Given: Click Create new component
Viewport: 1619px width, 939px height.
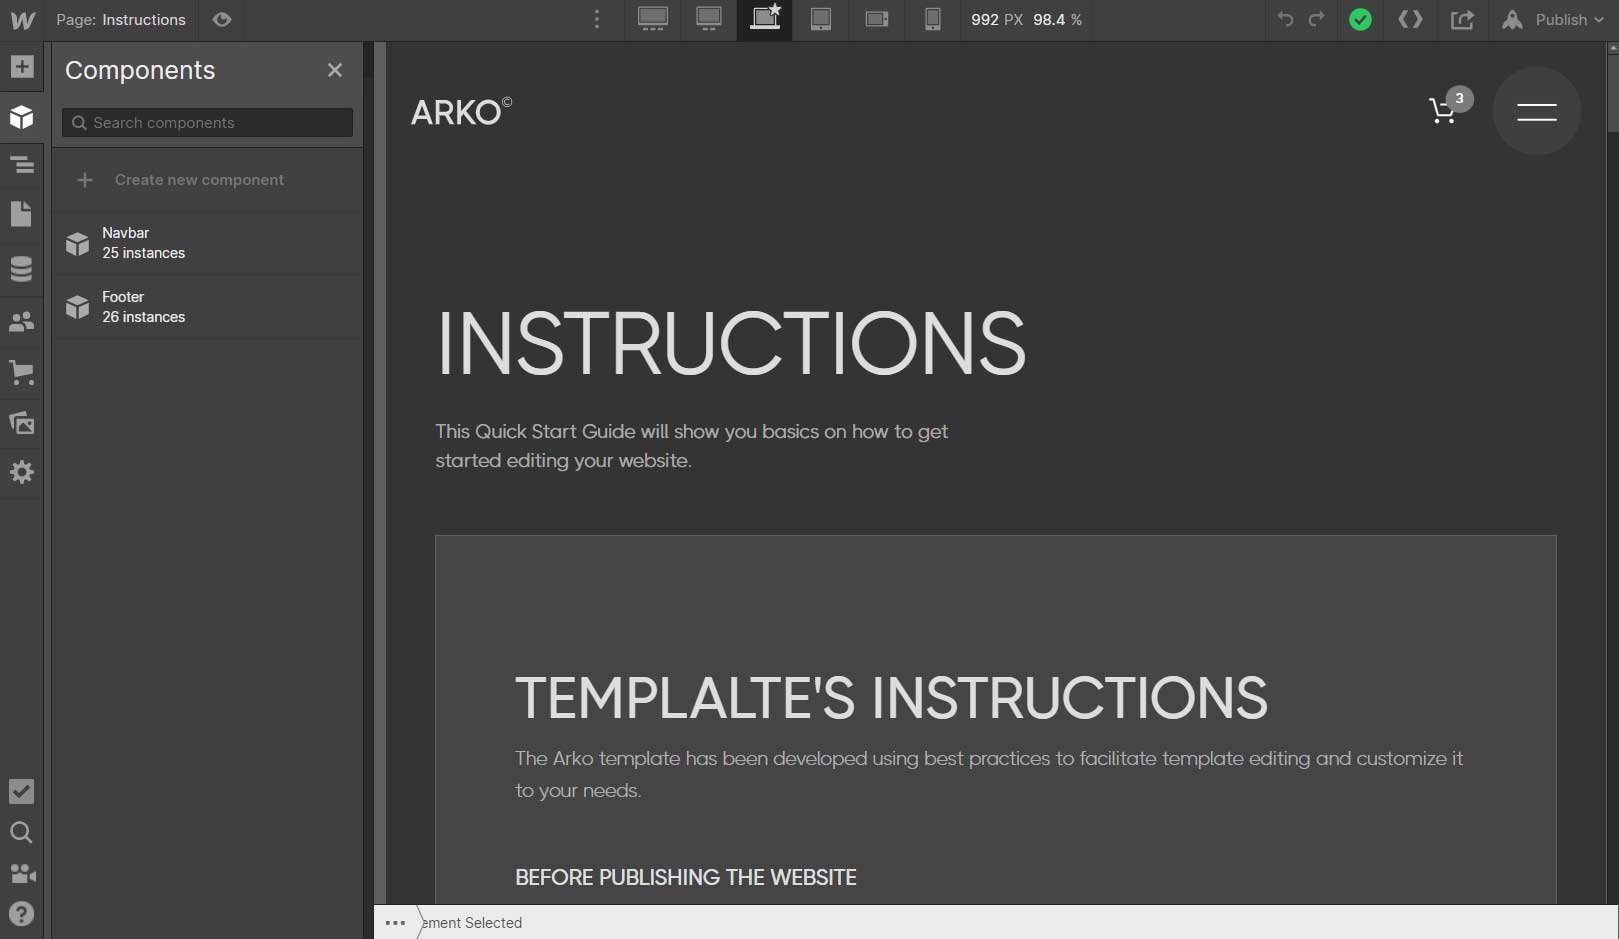Looking at the screenshot, I should pos(198,180).
